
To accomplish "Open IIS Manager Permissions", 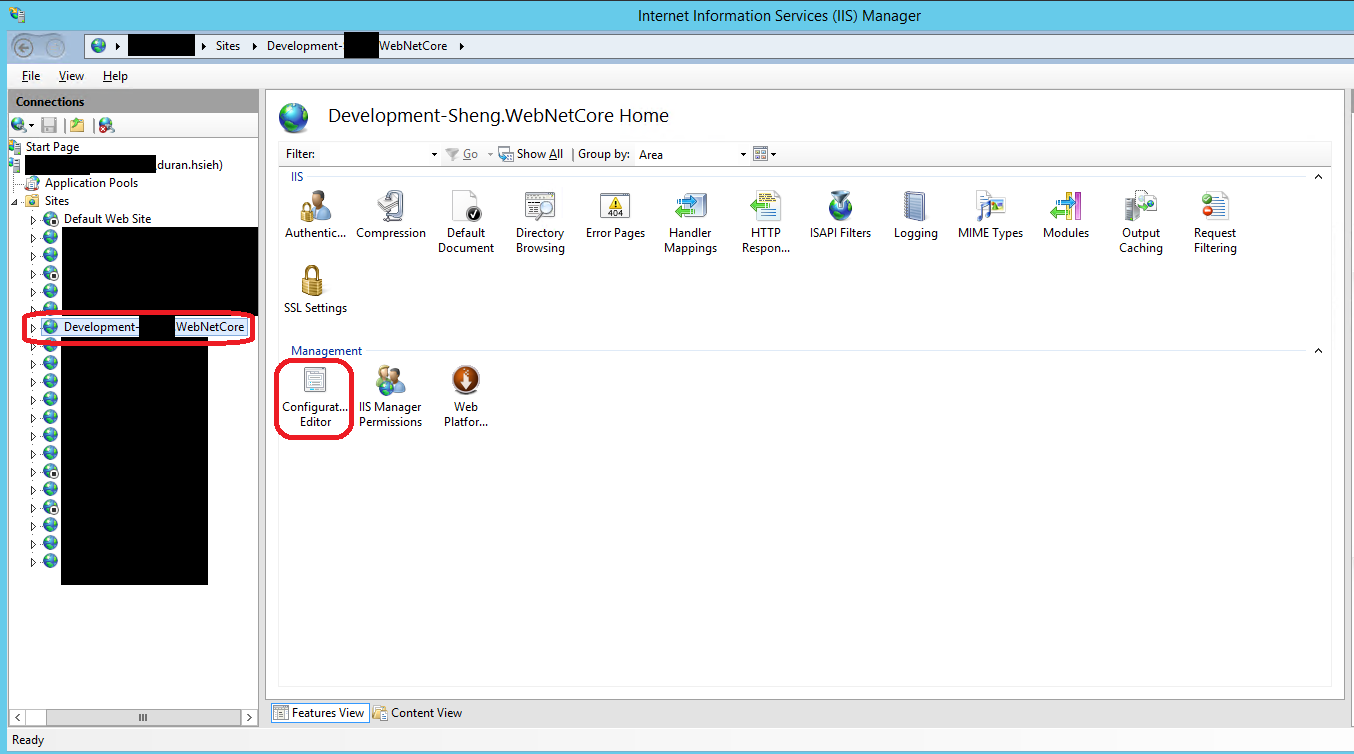I will (391, 398).
